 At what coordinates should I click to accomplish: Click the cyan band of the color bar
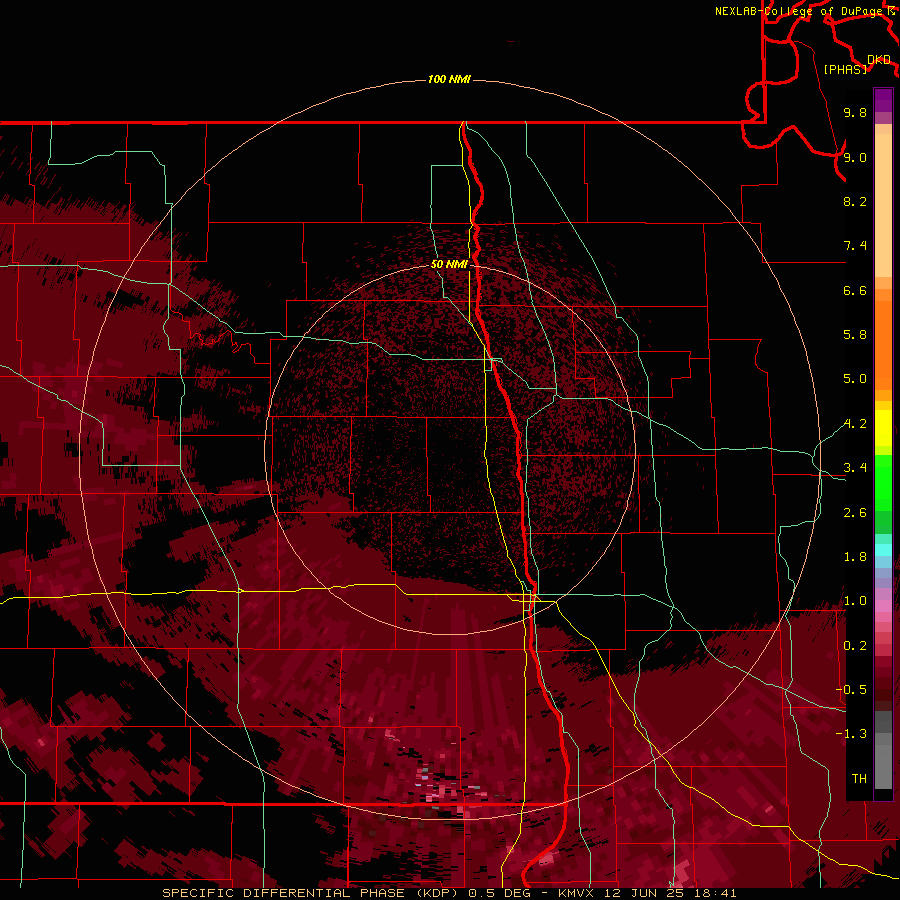[x=883, y=550]
